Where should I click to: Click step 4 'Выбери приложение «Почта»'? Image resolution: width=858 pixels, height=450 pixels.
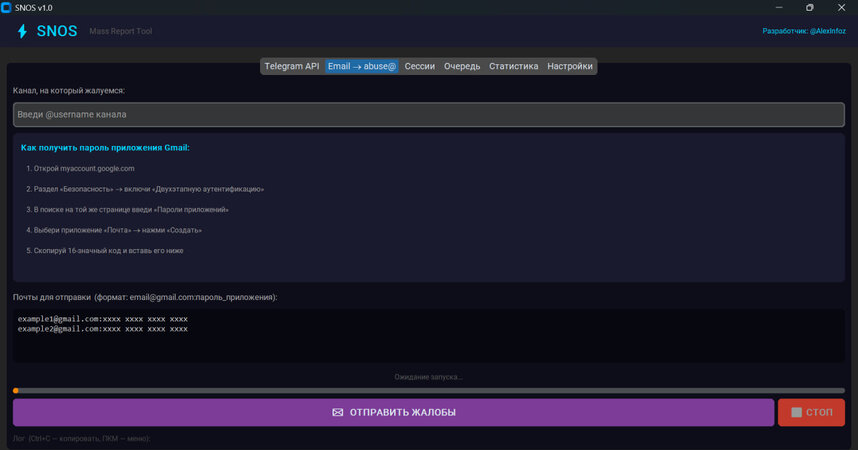coord(114,230)
